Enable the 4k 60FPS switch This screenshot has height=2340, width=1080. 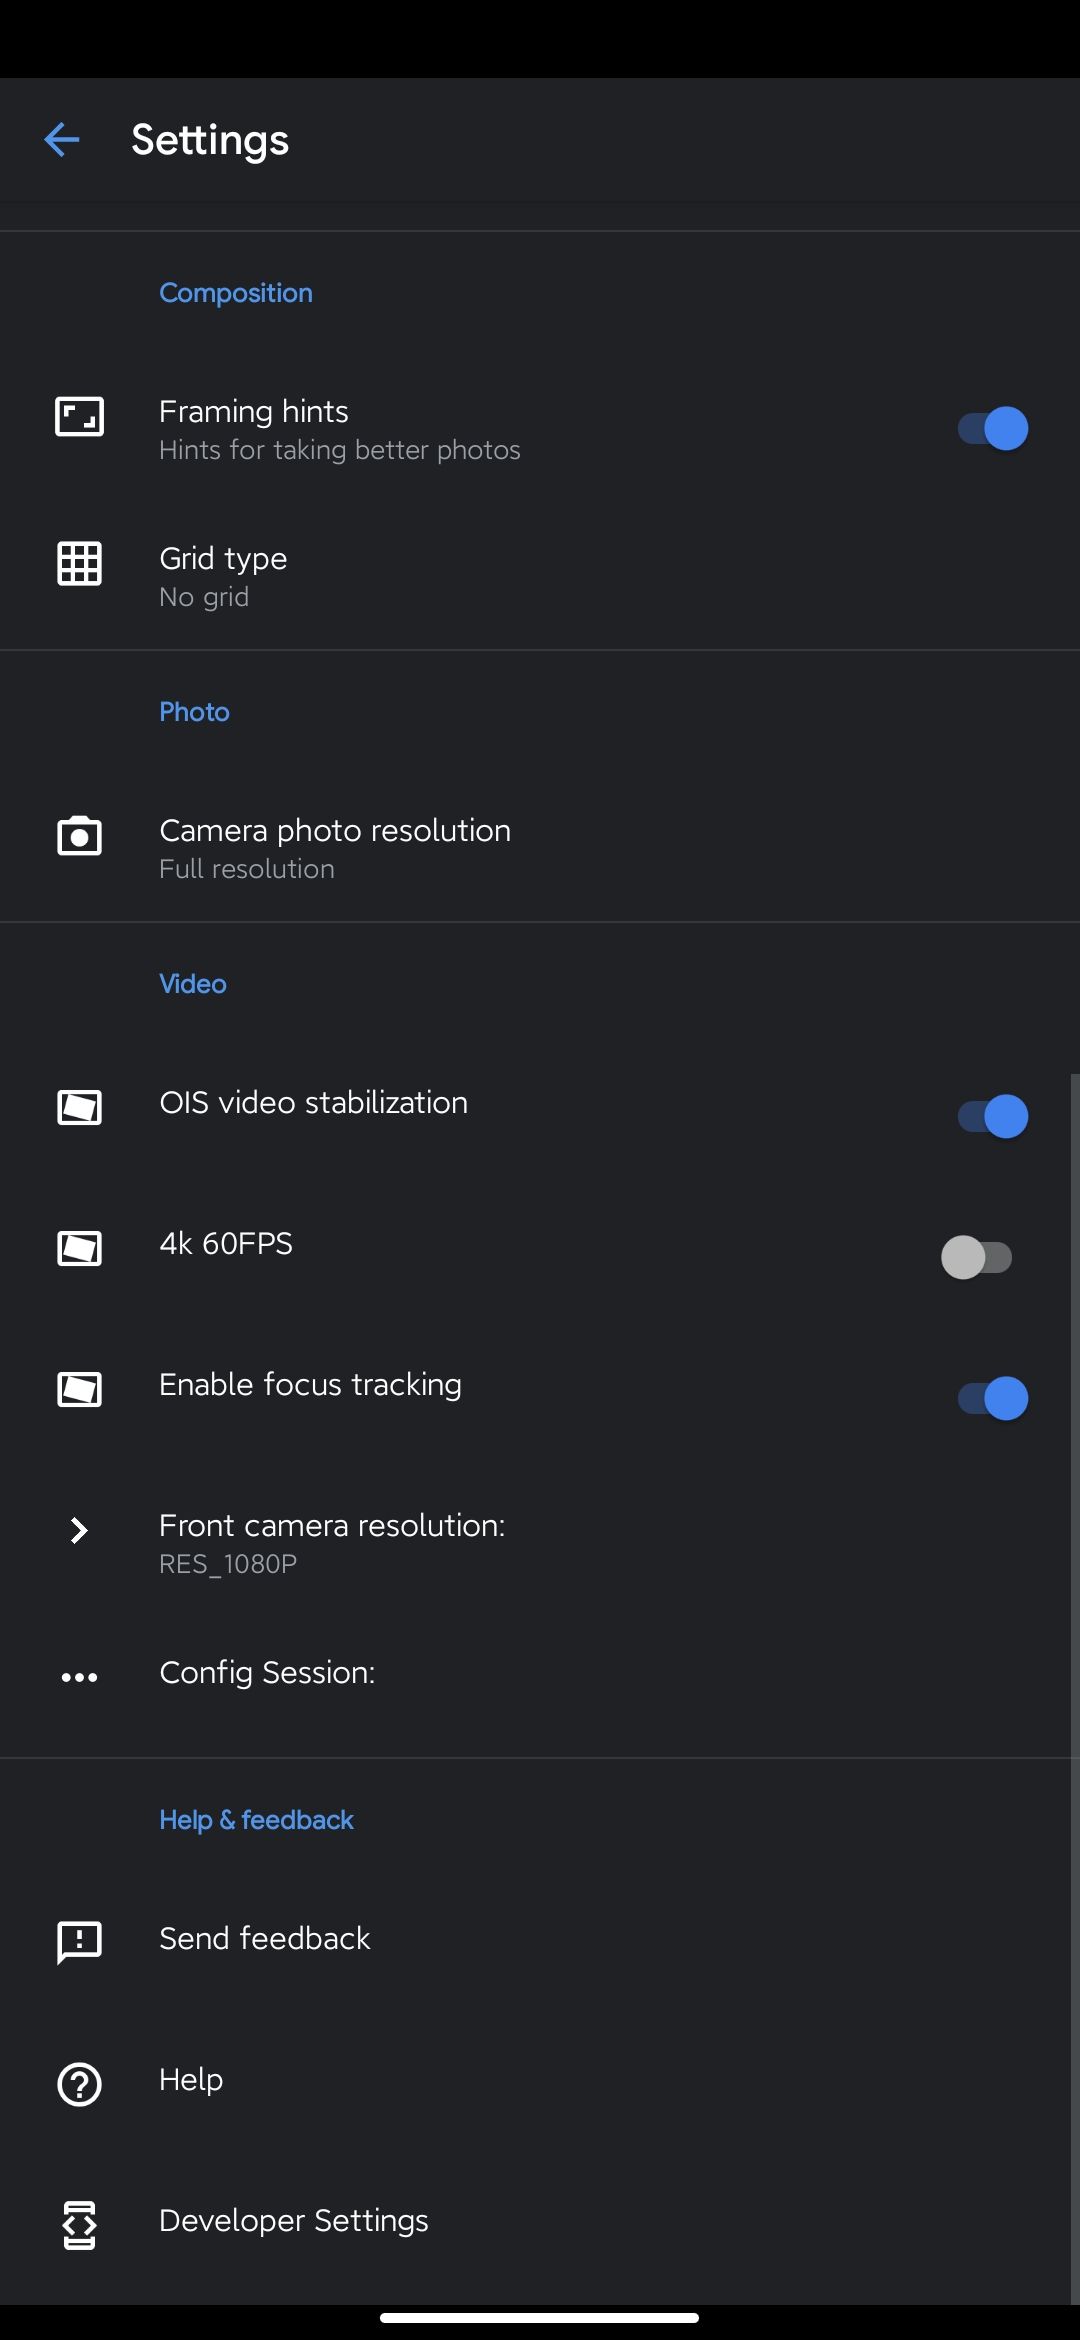point(977,1258)
